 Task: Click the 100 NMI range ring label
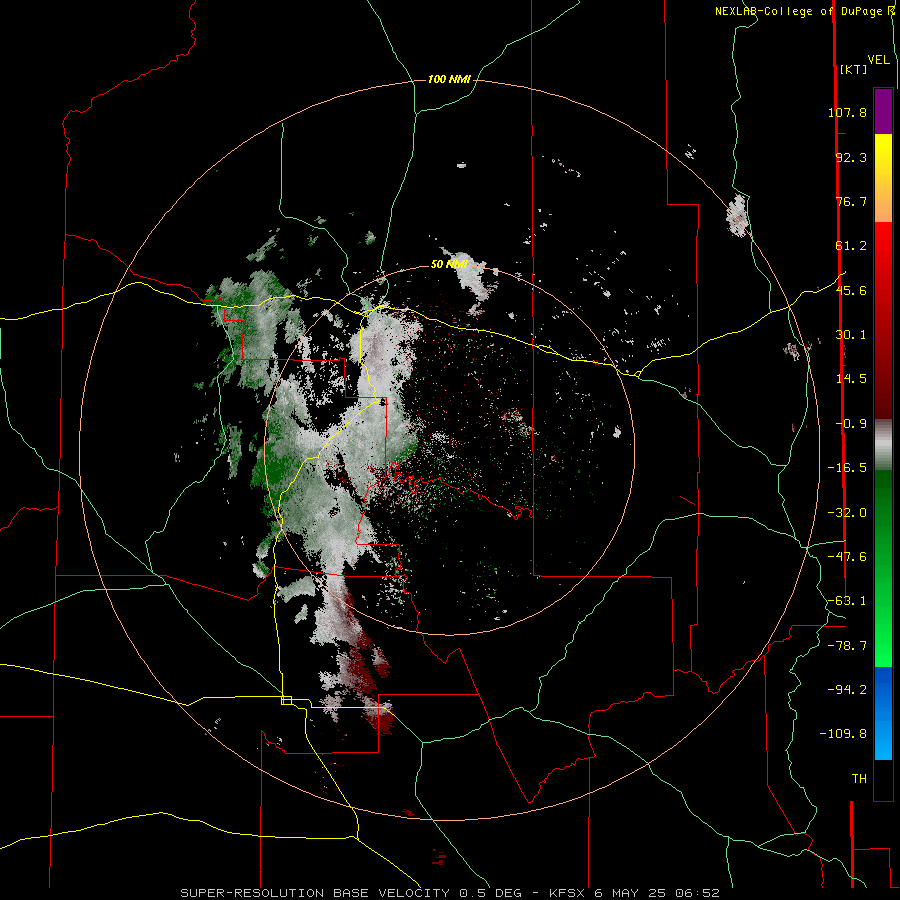point(449,79)
